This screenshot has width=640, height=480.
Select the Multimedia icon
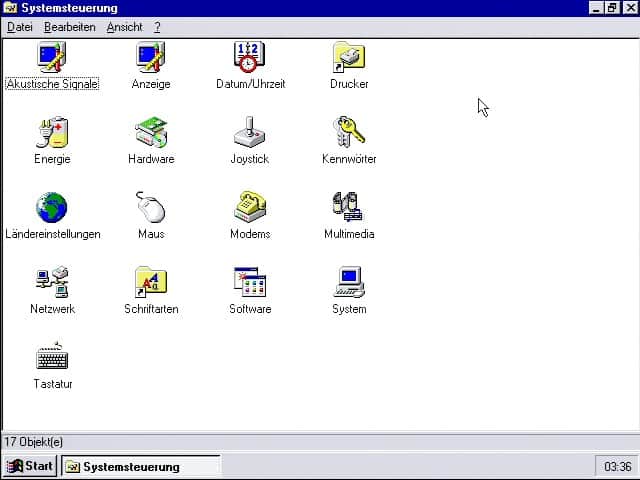coord(348,207)
